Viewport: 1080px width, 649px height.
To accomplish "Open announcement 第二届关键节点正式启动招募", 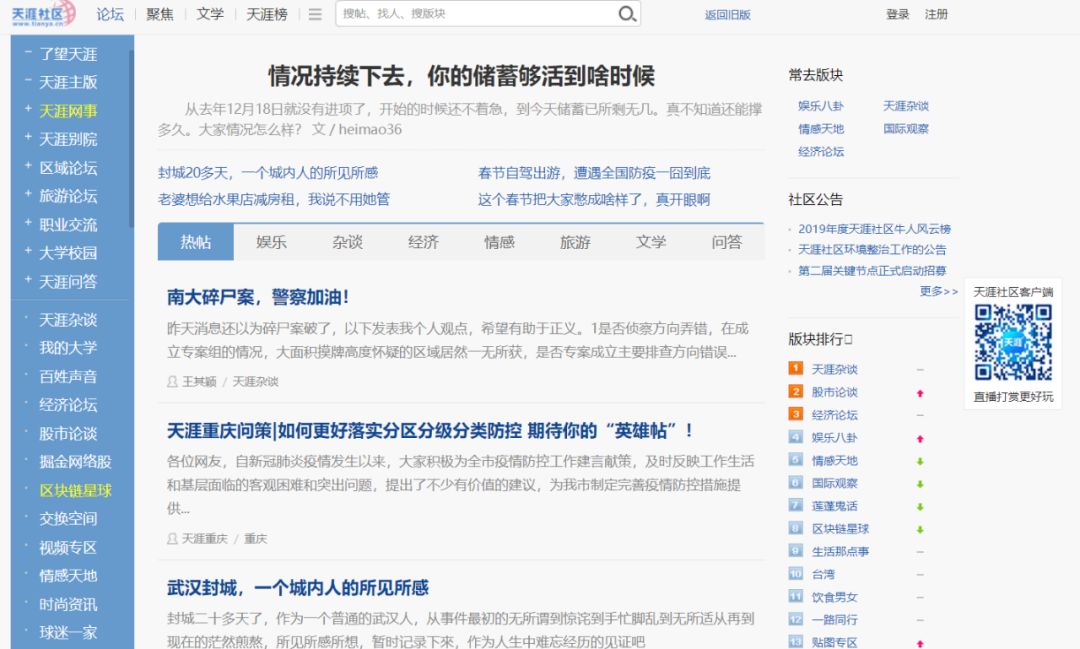I will (x=872, y=271).
